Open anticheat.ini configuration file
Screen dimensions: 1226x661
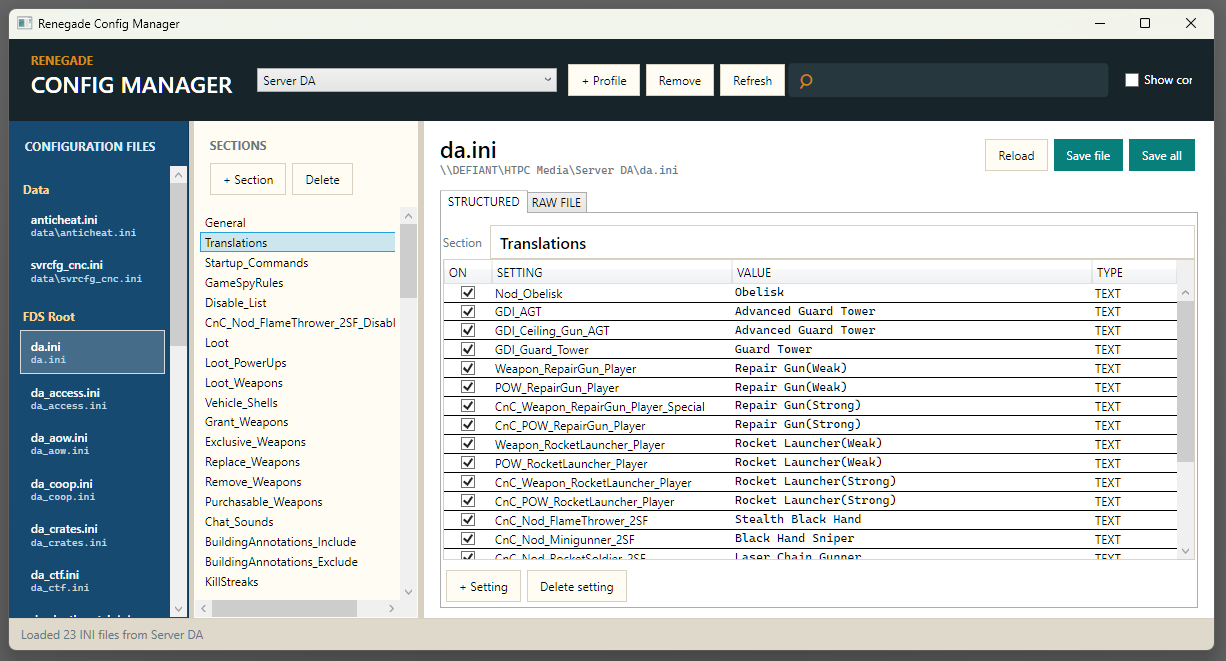coord(92,225)
